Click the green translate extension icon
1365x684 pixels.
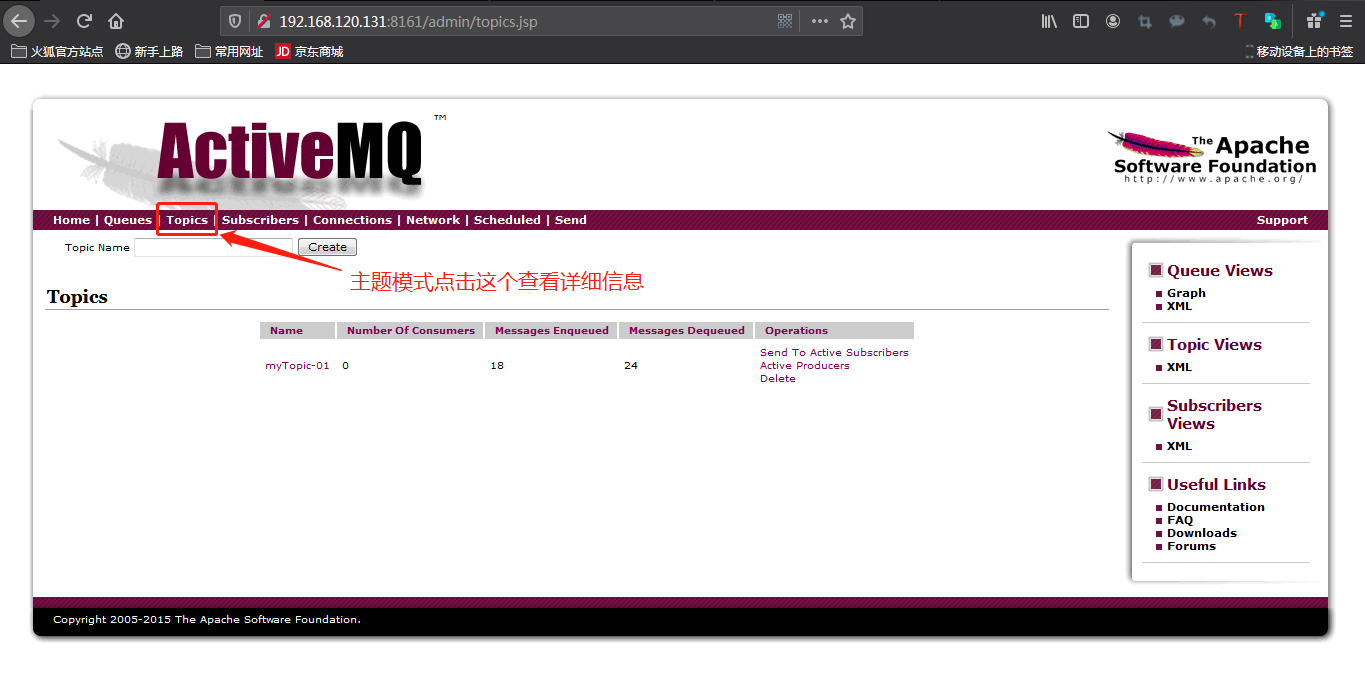1272,21
